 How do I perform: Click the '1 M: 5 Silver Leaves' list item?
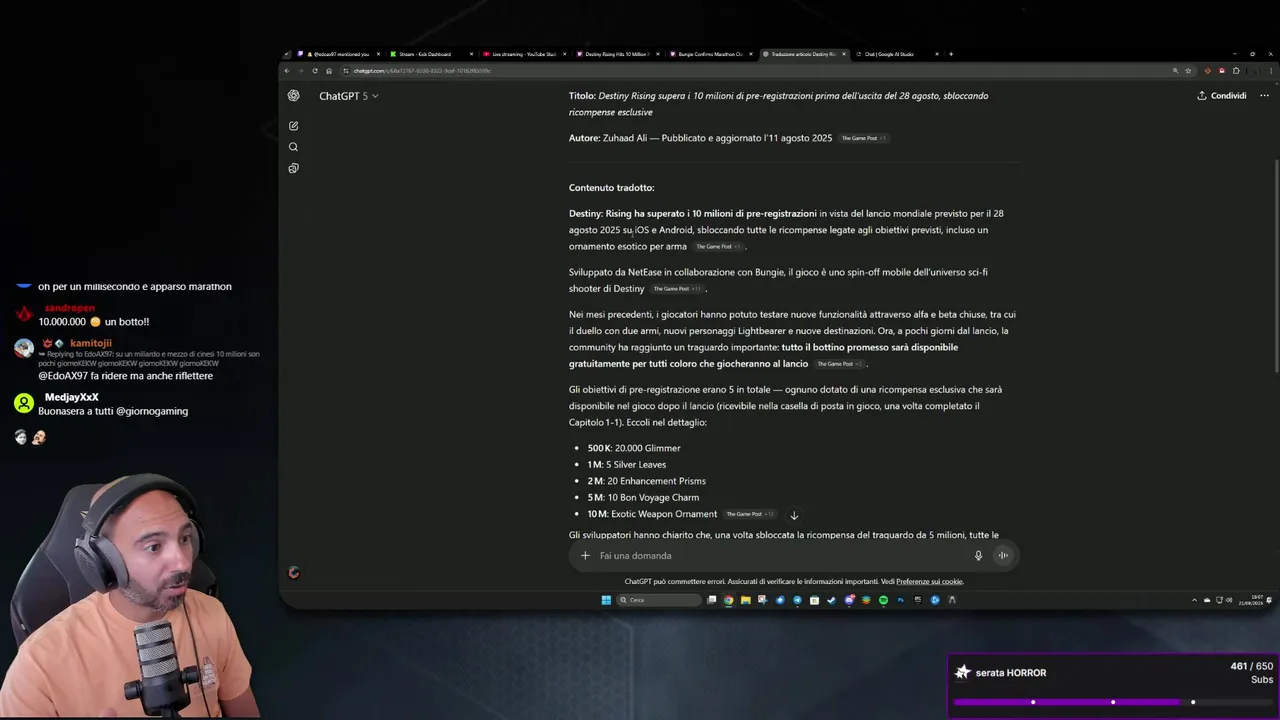pyautogui.click(x=626, y=464)
